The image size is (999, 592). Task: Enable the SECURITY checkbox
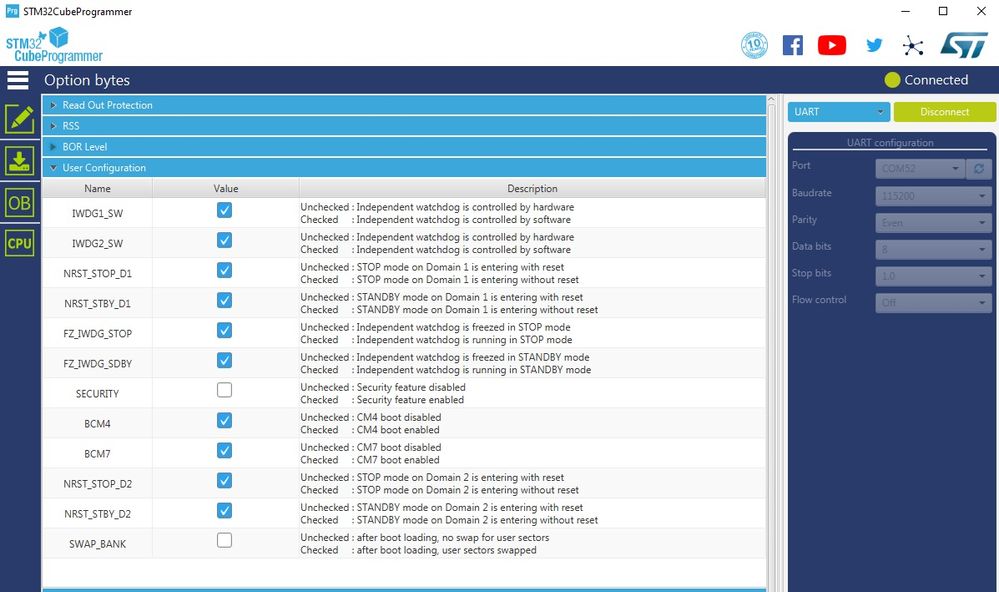224,390
